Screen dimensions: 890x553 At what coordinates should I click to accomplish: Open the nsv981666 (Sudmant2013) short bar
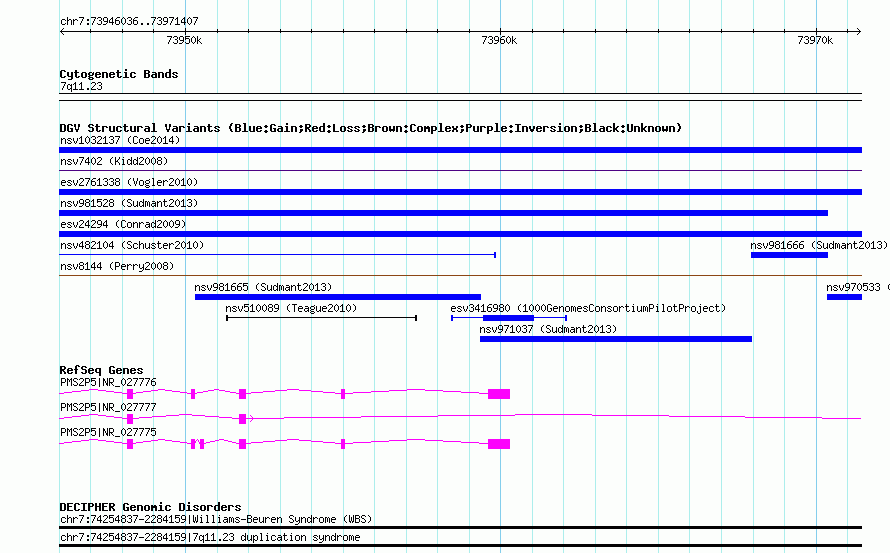[x=789, y=255]
